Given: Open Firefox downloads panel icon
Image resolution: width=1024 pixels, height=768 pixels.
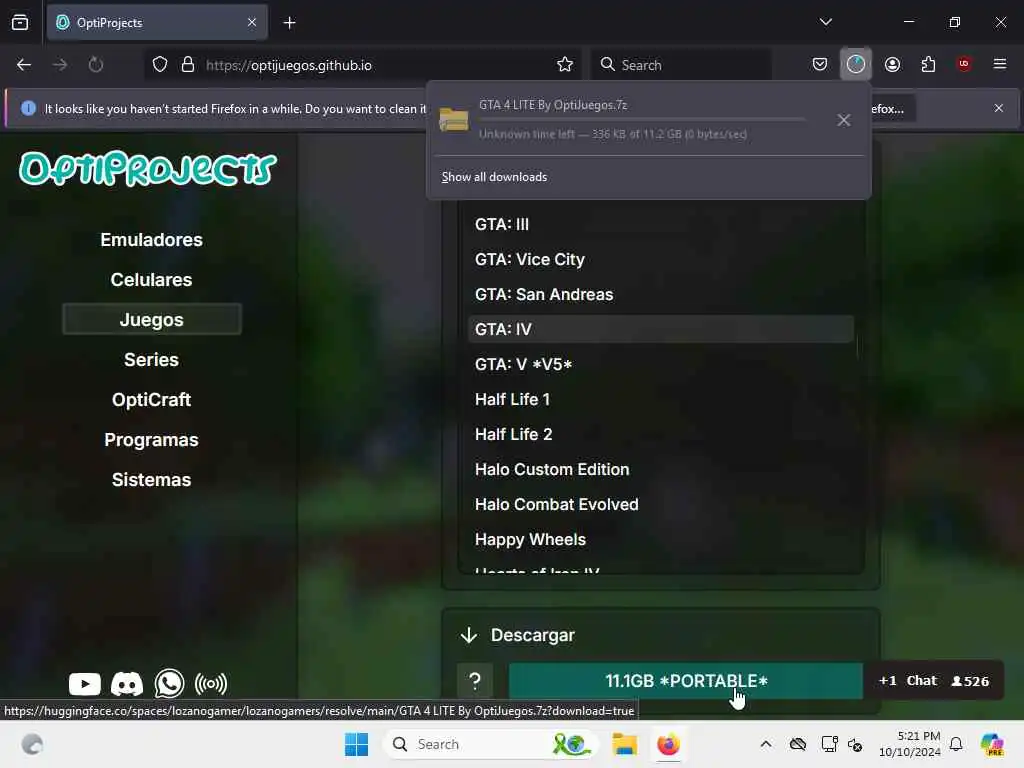Looking at the screenshot, I should click(856, 64).
